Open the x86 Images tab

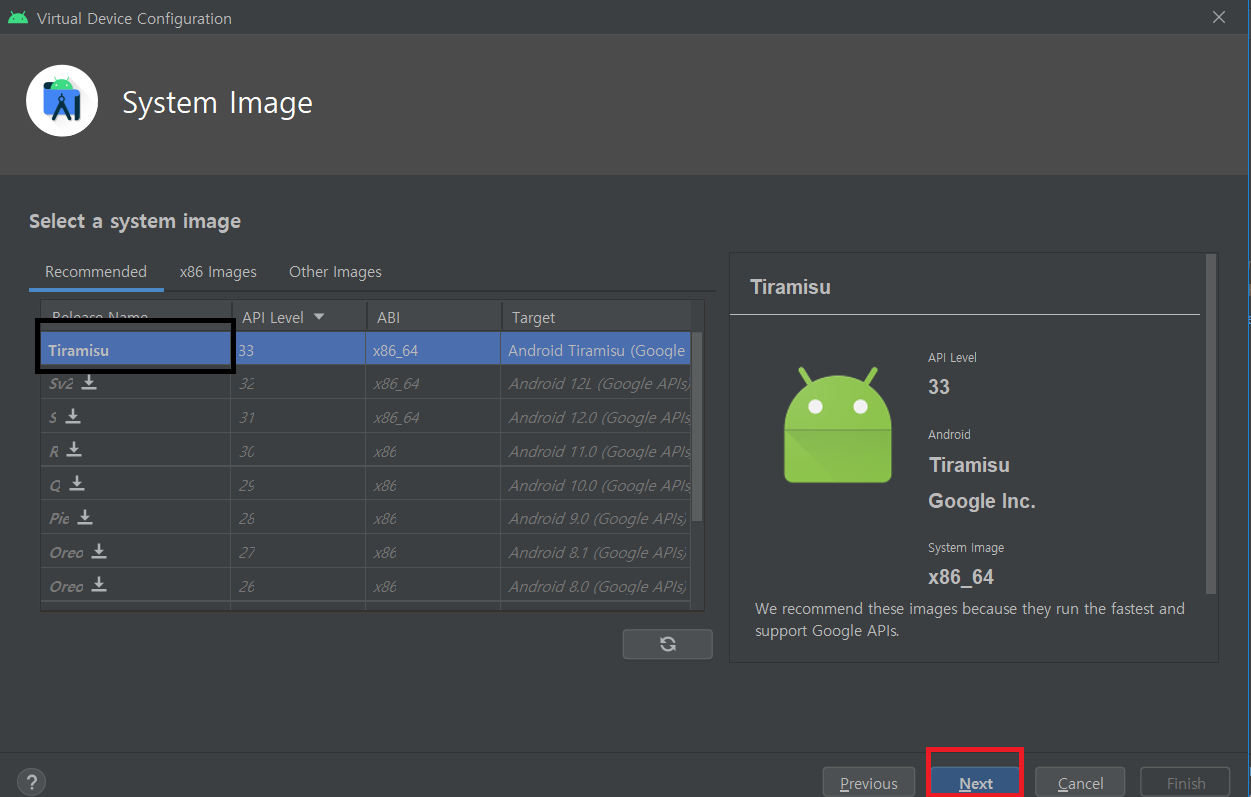218,271
